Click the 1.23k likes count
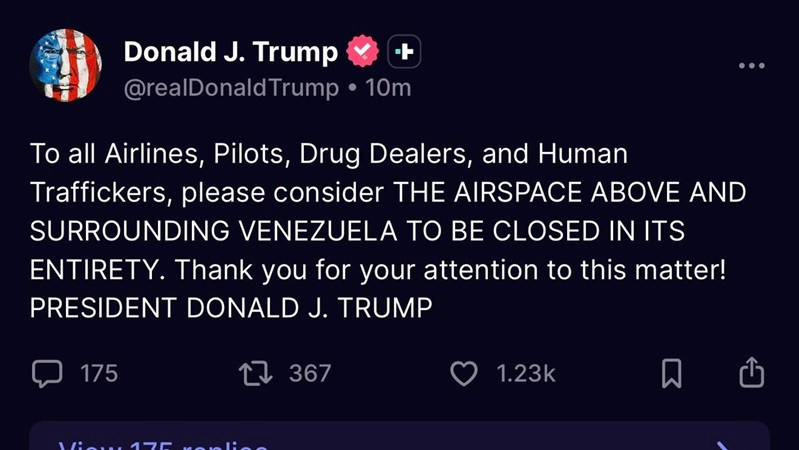The image size is (799, 450). 526,374
